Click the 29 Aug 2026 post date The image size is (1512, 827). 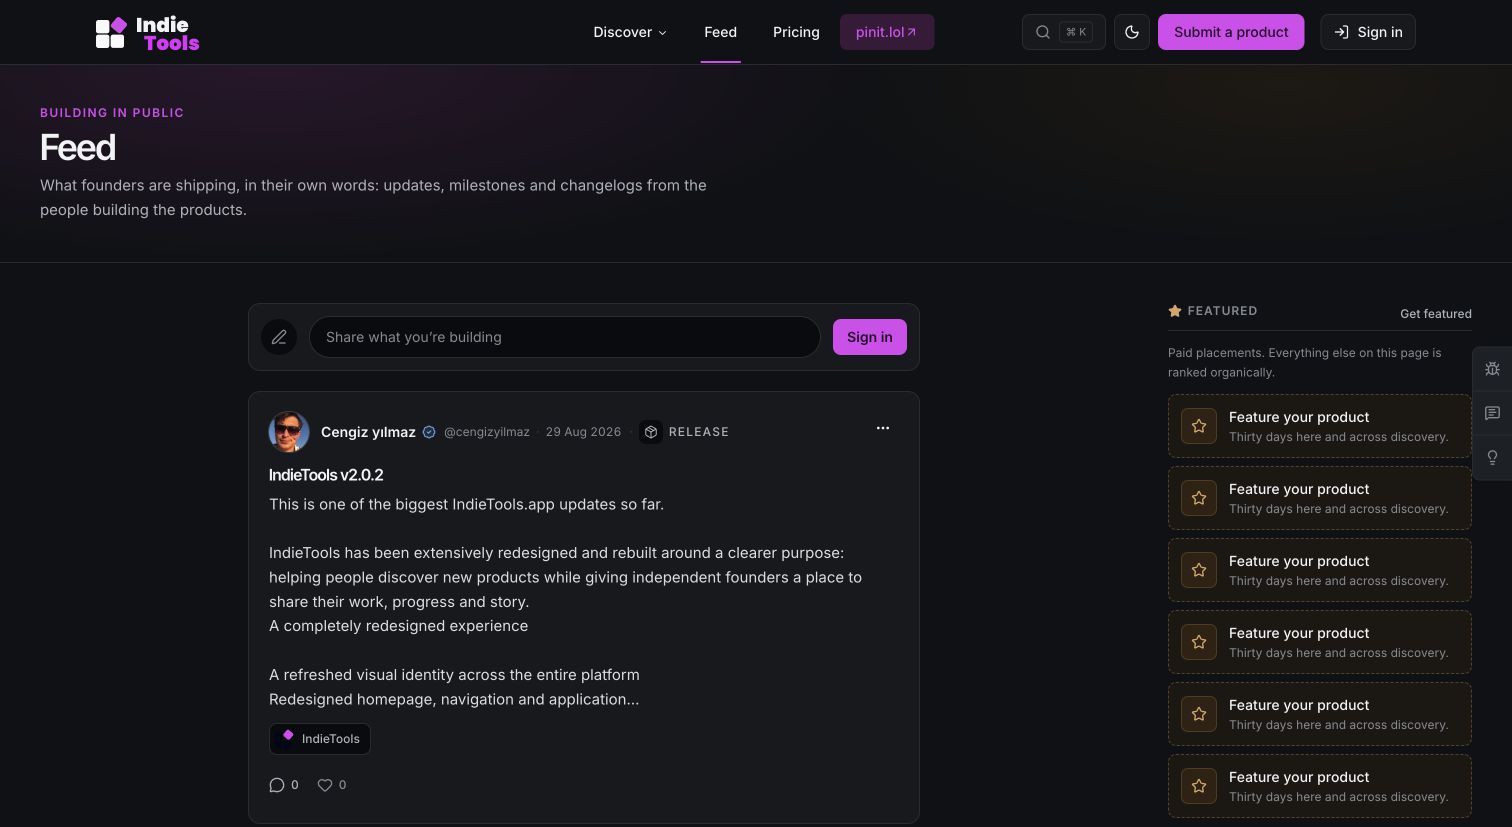pos(583,432)
